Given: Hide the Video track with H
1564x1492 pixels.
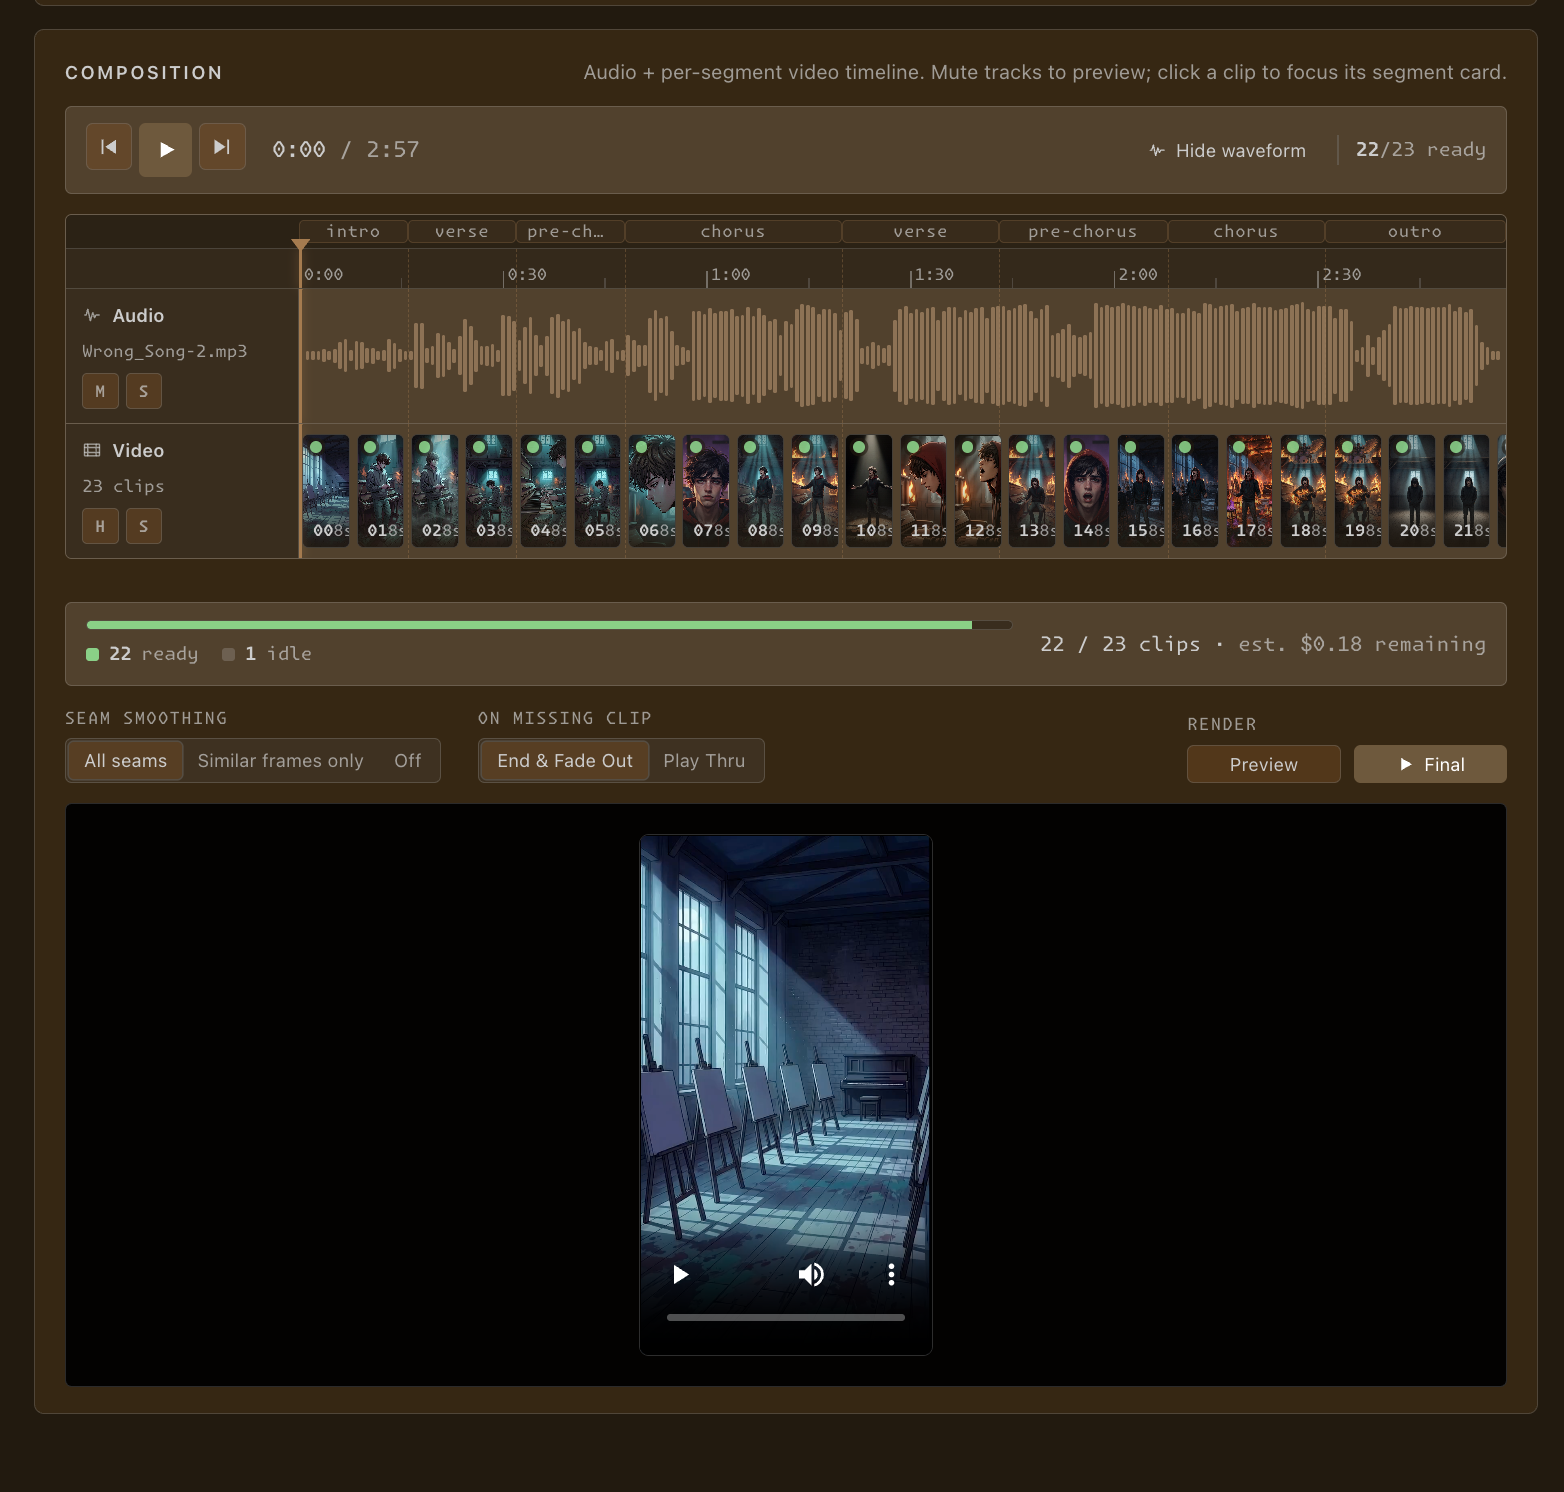Looking at the screenshot, I should coord(100,526).
